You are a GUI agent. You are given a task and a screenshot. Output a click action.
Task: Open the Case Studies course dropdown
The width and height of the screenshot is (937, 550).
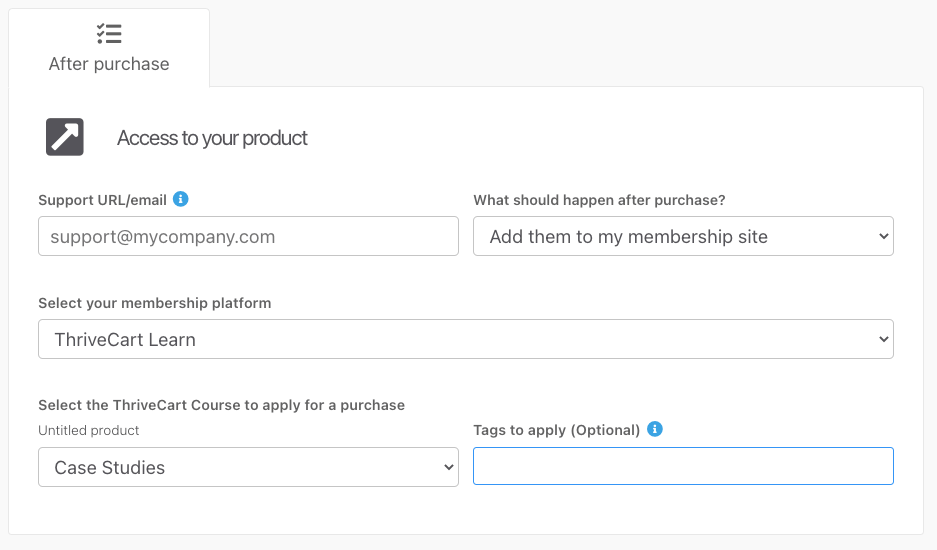click(x=249, y=467)
